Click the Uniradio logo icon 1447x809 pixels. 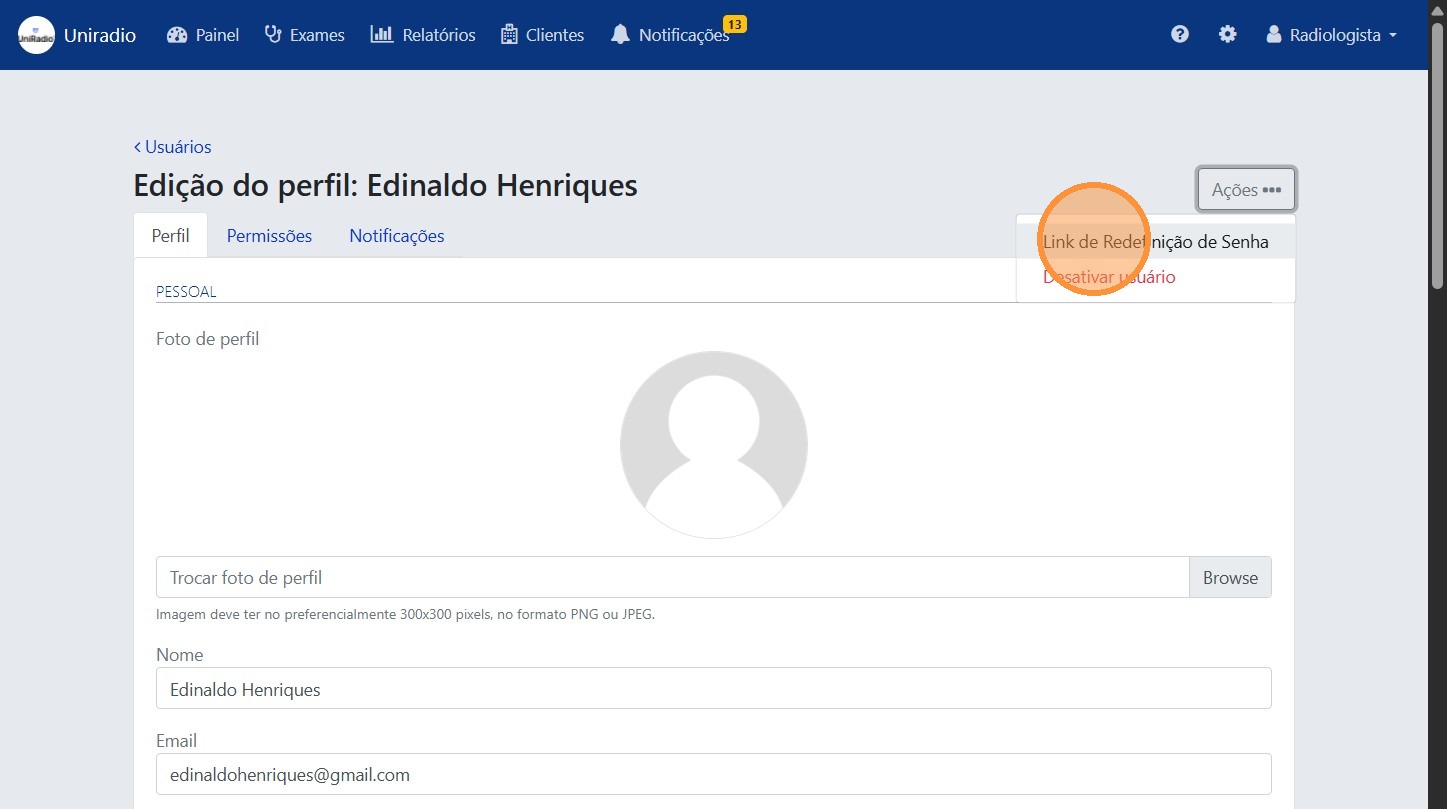click(x=36, y=35)
